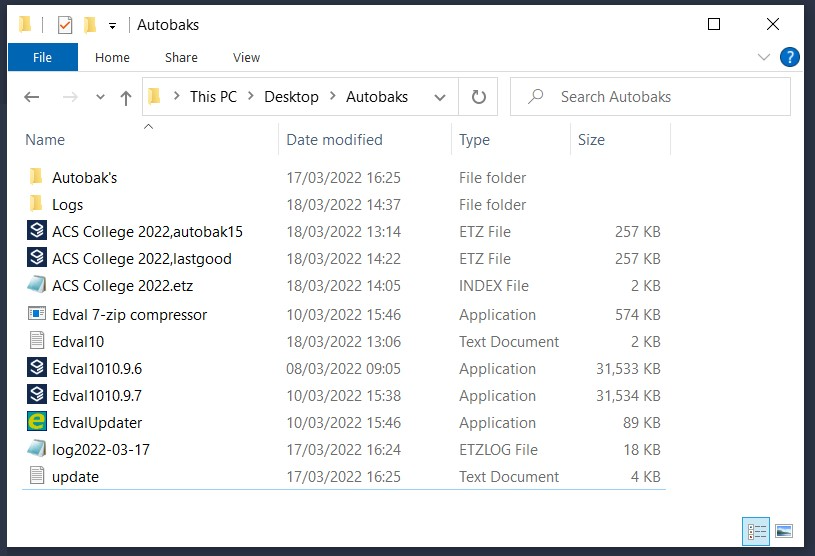Refresh the Autobaks folder view
This screenshot has height=556, width=815.
tap(478, 97)
